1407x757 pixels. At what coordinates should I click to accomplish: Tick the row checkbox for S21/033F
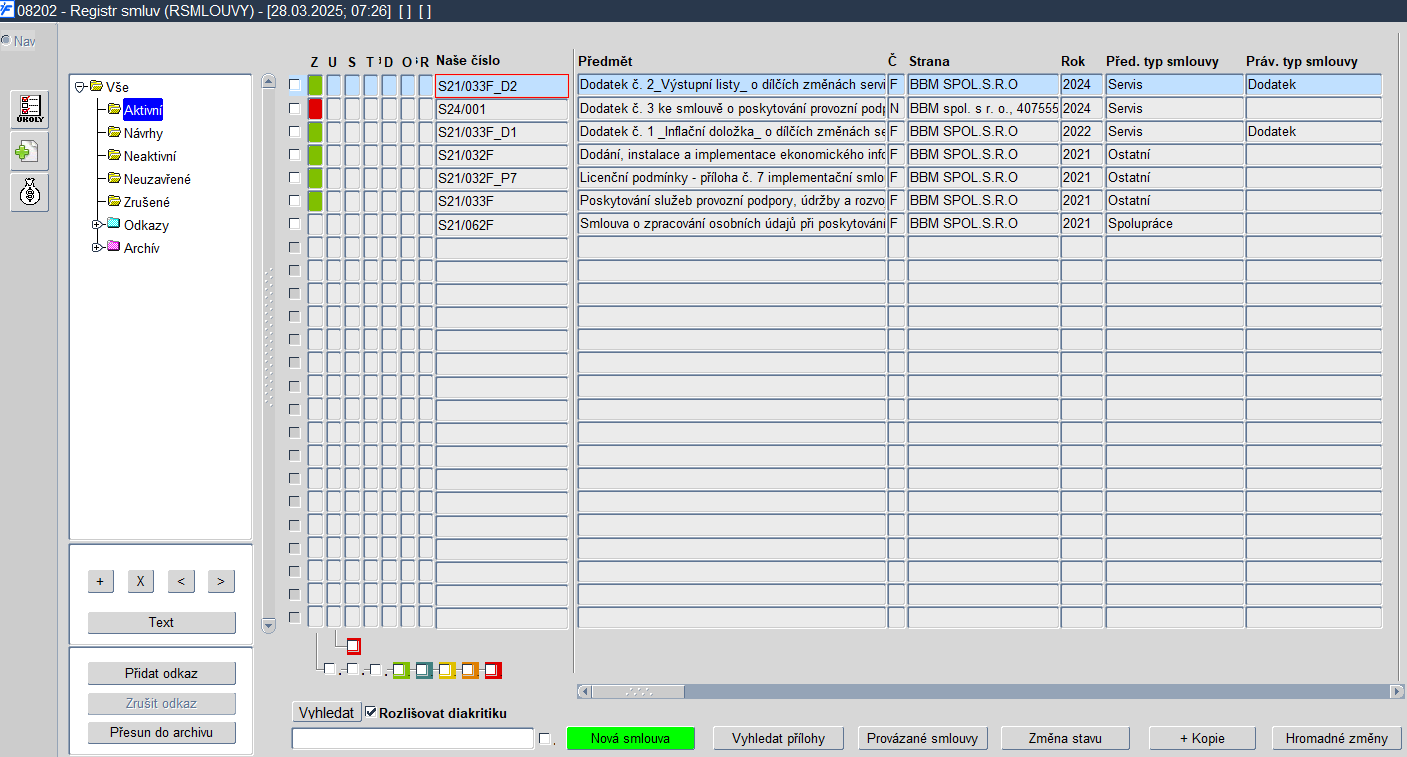click(294, 200)
